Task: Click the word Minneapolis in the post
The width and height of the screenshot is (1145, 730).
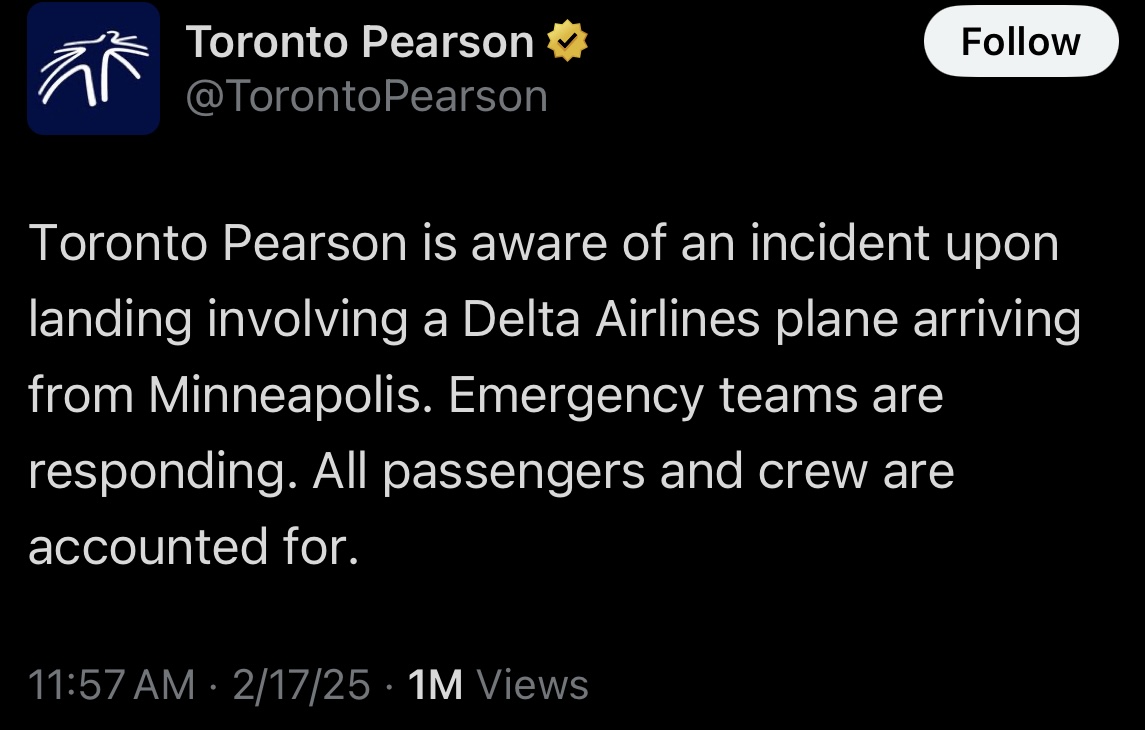Action: (285, 395)
